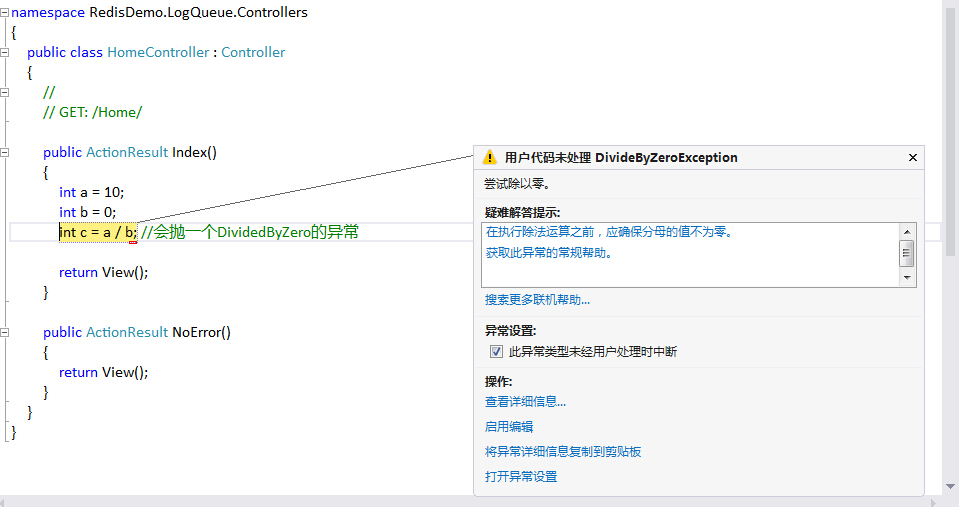Click the troubleshooting tips scrollbar thumb
The image size is (959, 507).
tap(907, 253)
